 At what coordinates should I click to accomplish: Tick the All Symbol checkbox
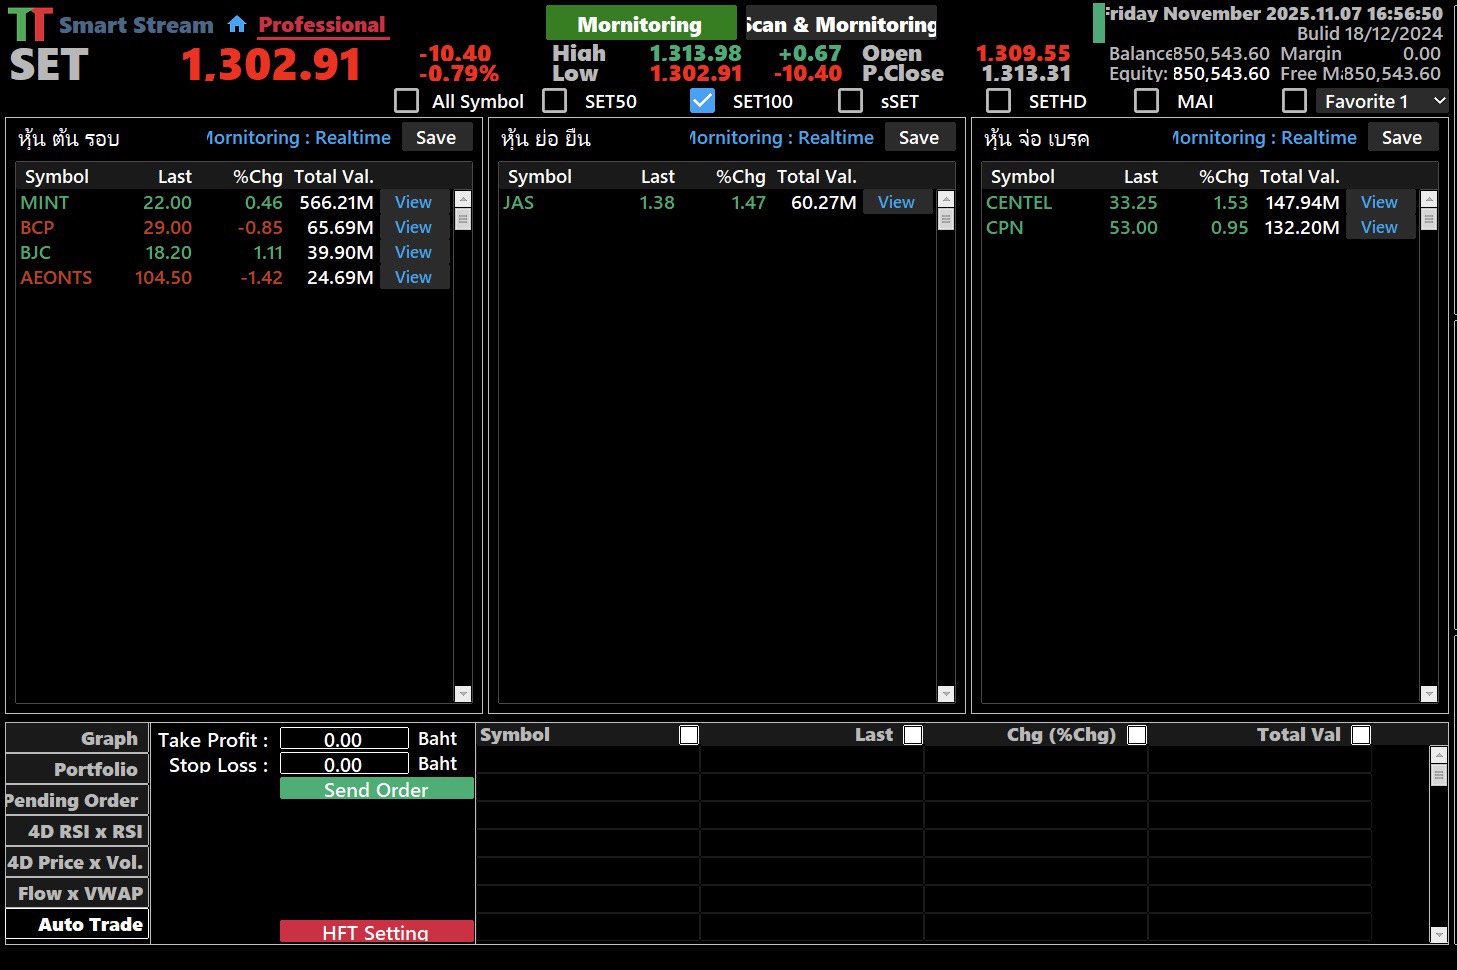pos(407,101)
